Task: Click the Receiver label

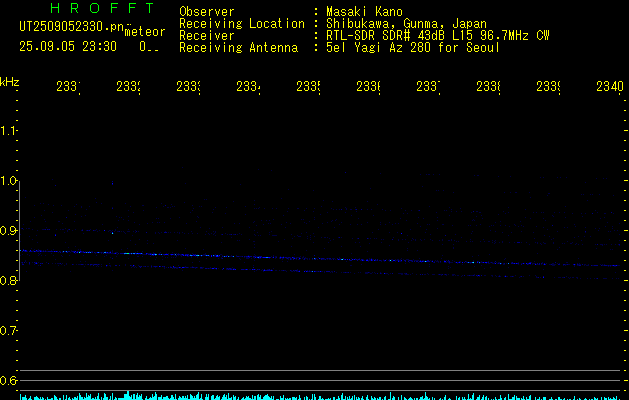Action: [x=207, y=36]
